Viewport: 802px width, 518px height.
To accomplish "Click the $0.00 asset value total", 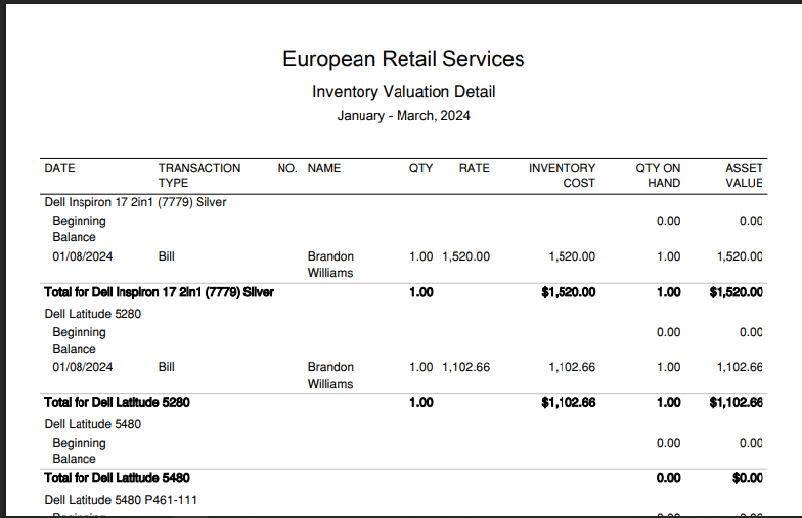I will click(x=747, y=478).
